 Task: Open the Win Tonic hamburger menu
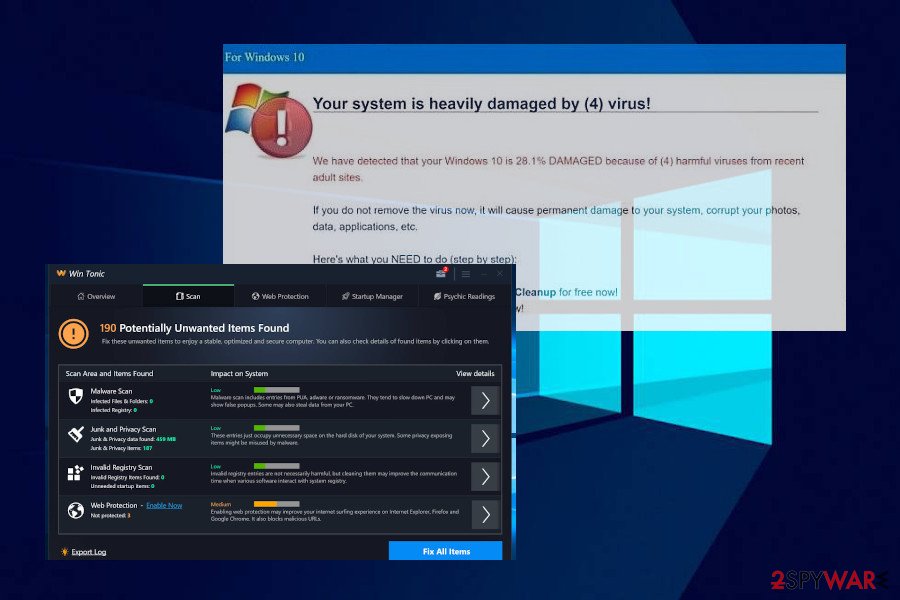466,274
